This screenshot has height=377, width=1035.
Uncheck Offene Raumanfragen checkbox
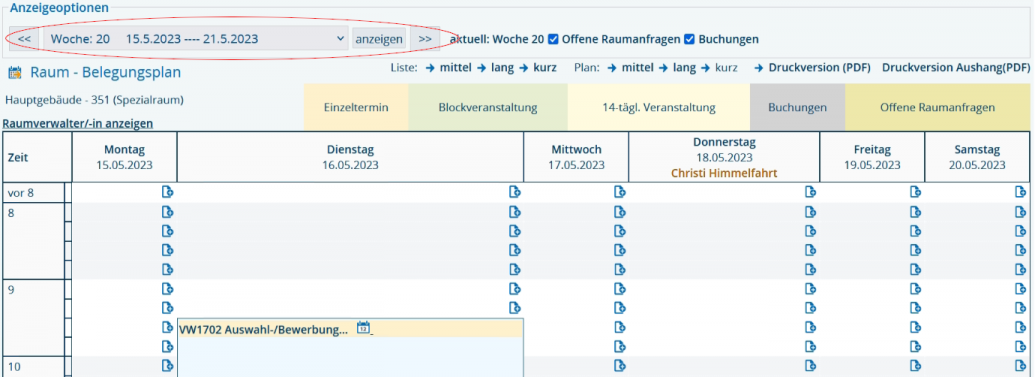coord(554,39)
